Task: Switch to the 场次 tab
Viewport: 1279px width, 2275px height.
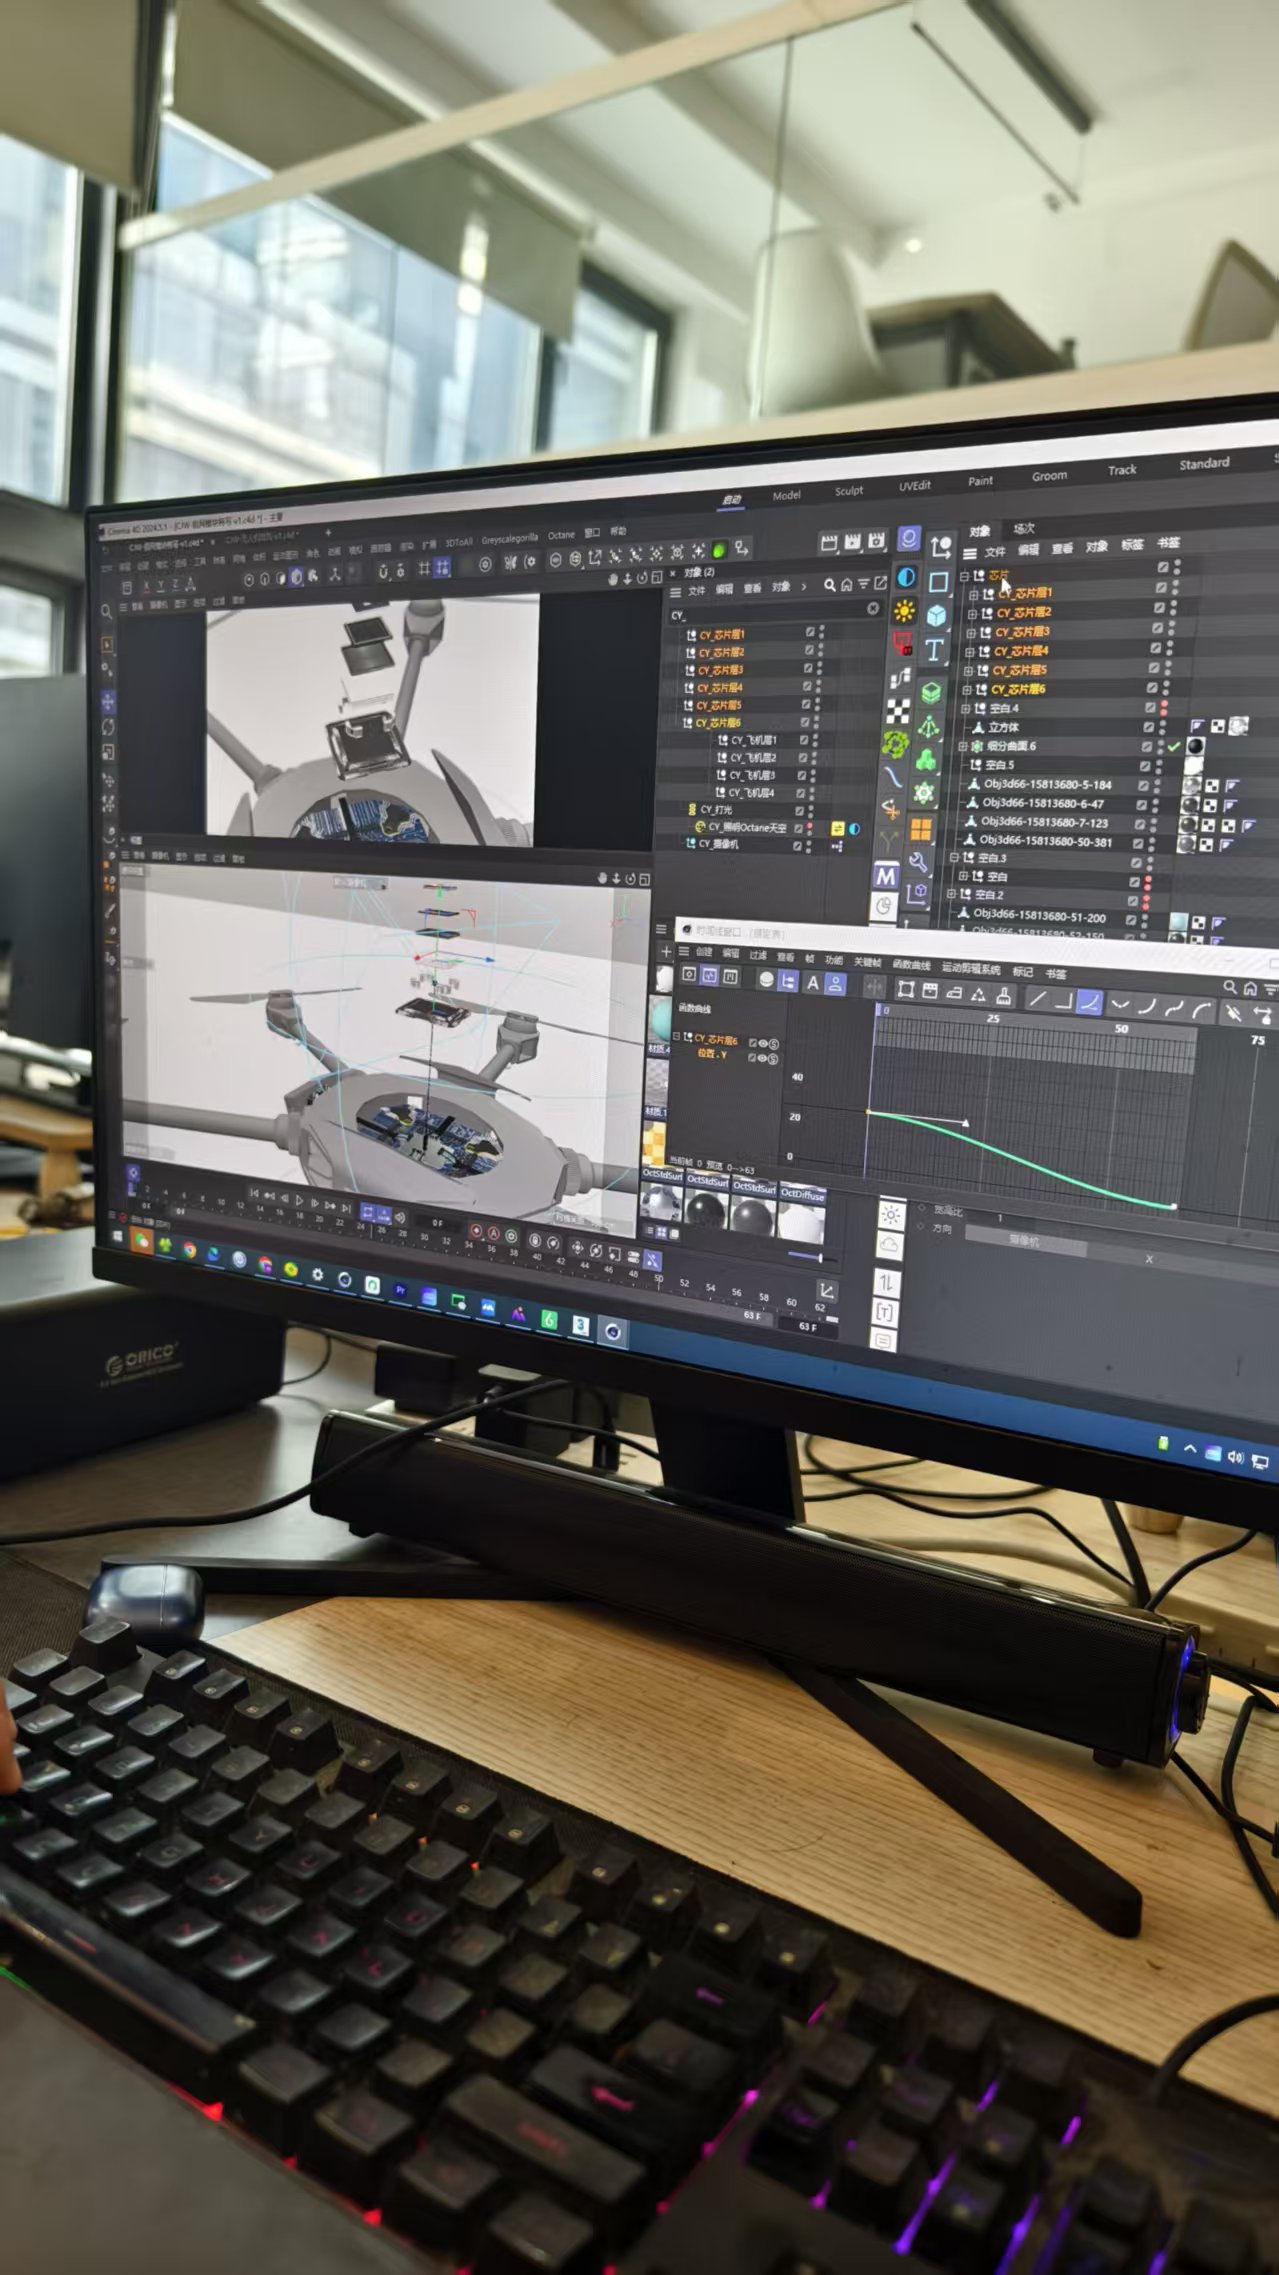Action: pos(1024,529)
